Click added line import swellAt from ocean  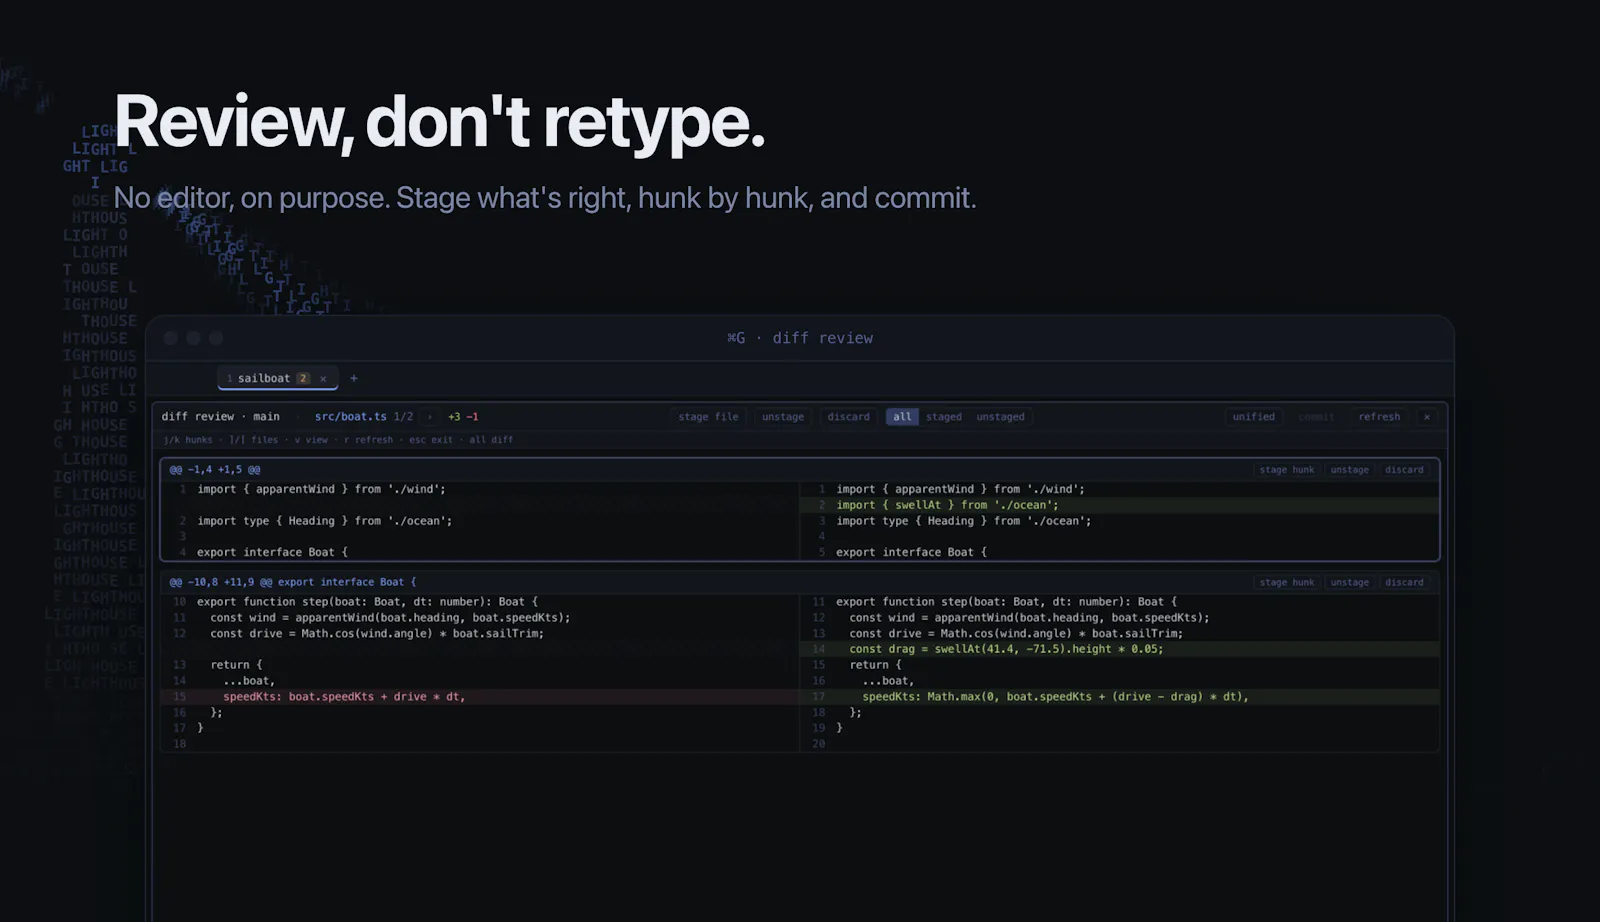pos(1120,505)
